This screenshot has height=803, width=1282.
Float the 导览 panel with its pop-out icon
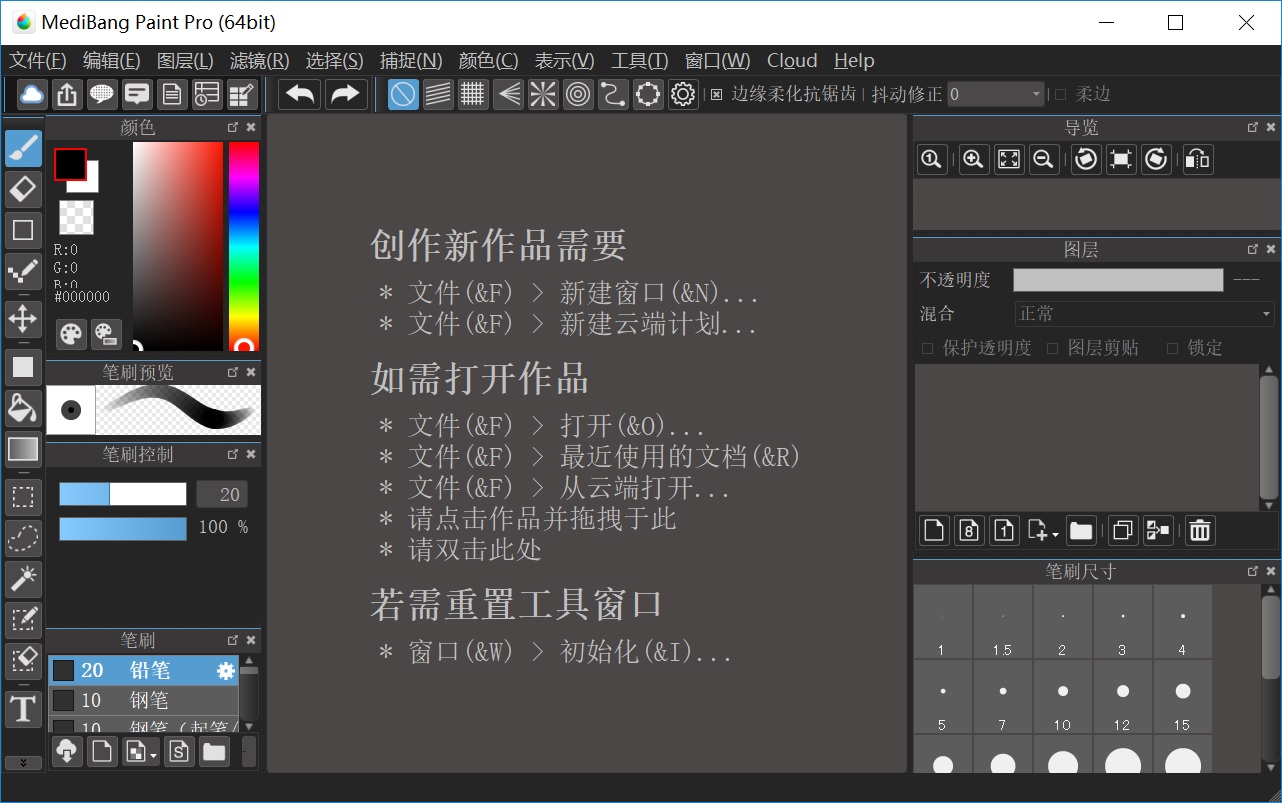click(x=1253, y=127)
